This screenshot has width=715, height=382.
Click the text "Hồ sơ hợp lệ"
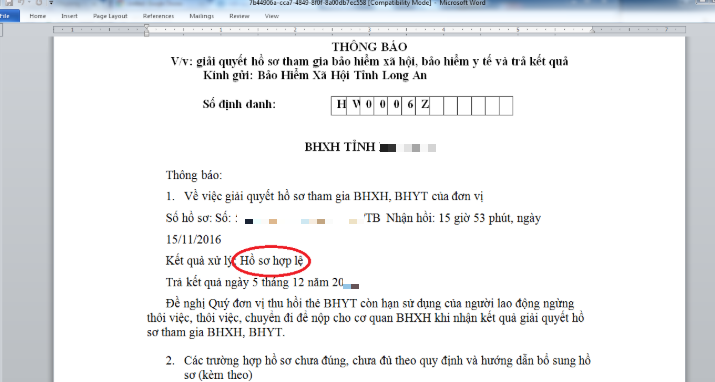[271, 261]
